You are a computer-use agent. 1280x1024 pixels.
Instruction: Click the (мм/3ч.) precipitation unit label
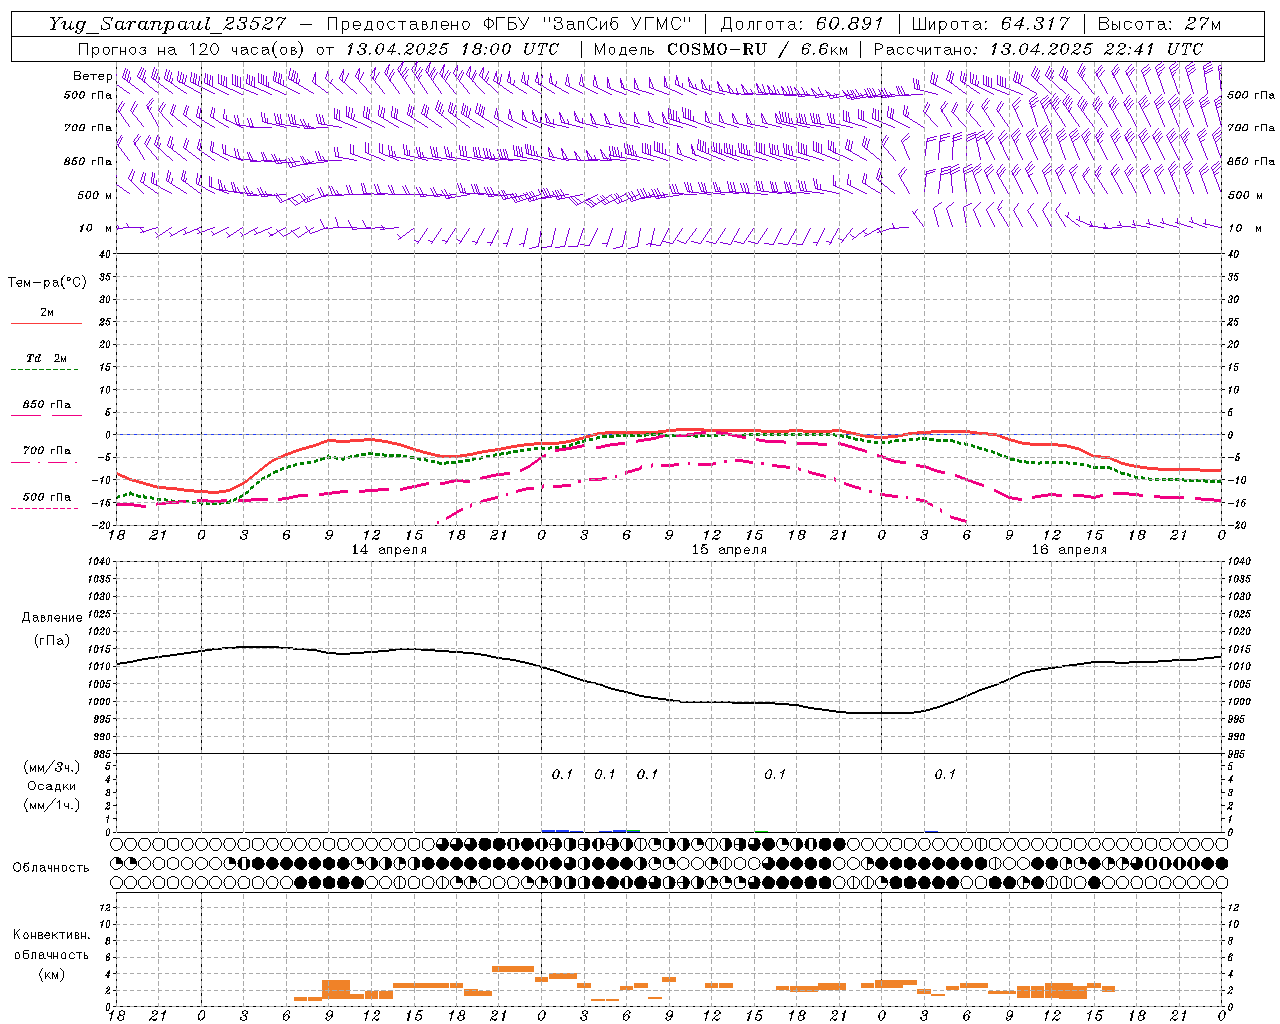coord(52,767)
